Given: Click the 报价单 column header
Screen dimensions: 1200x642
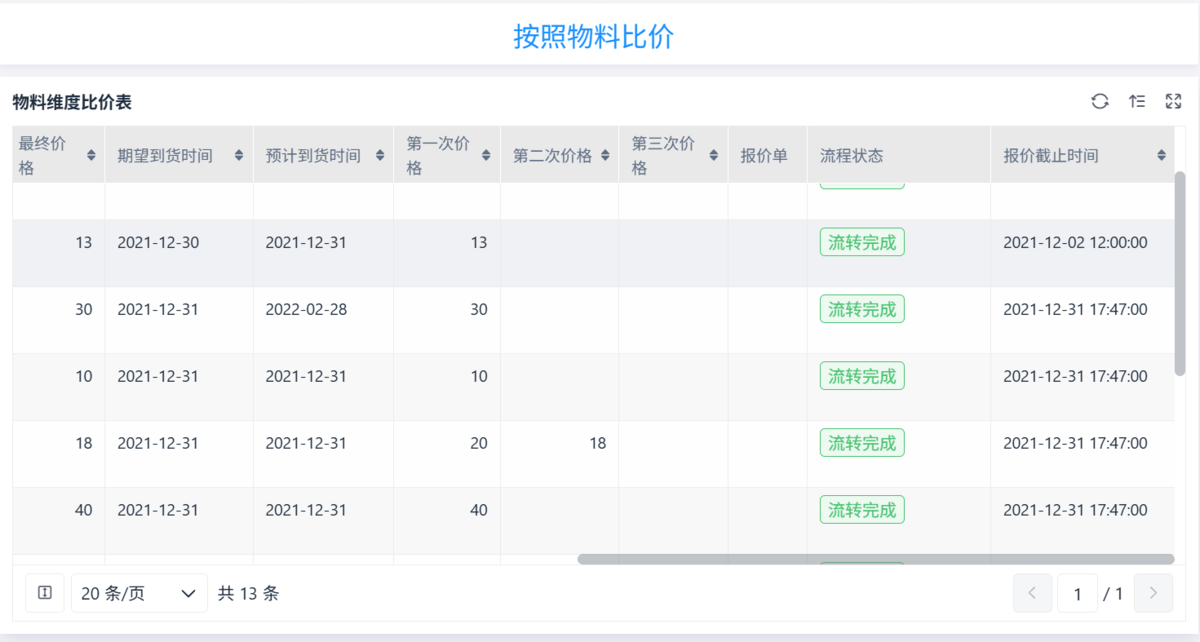Looking at the screenshot, I should [764, 155].
